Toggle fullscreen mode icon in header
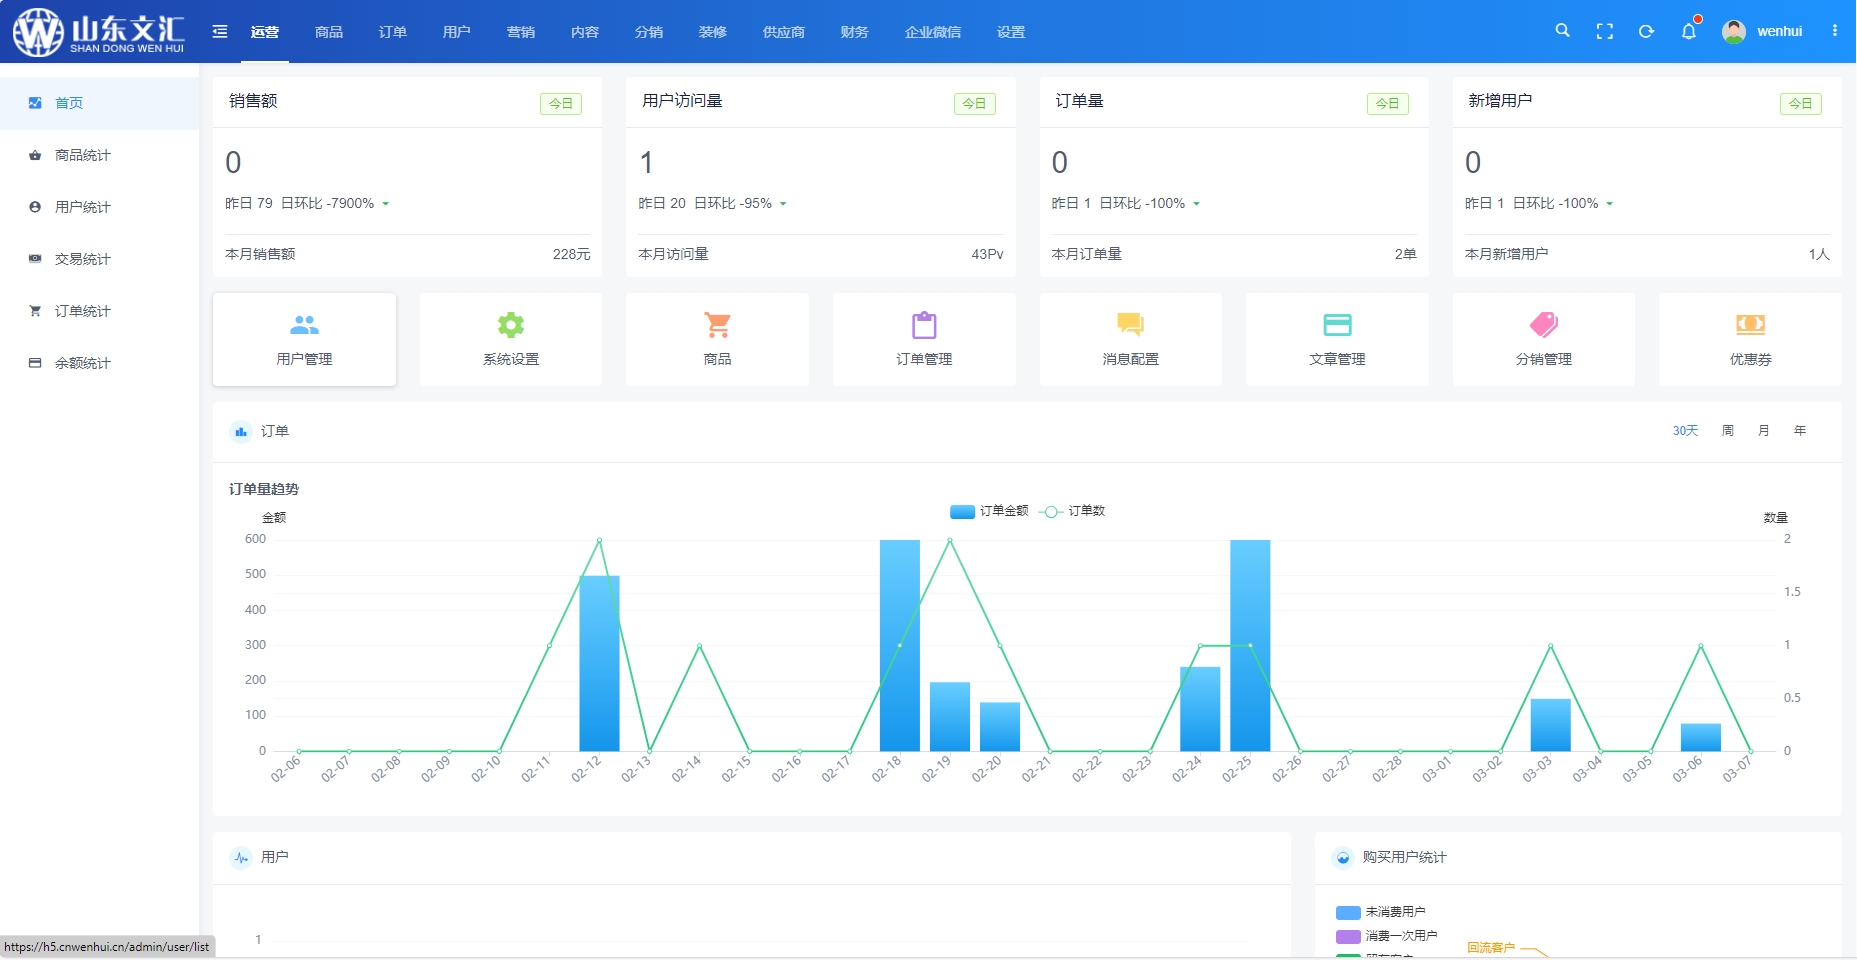Image resolution: width=1857 pixels, height=960 pixels. click(1604, 32)
